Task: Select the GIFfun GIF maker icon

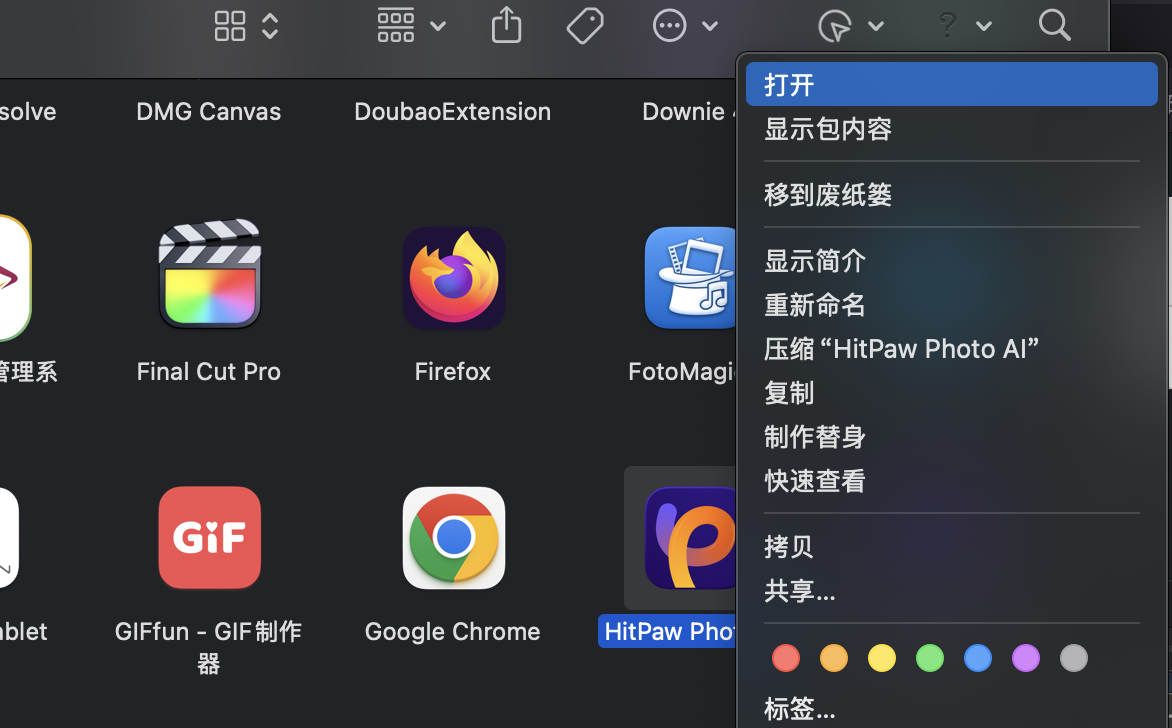Action: 209,537
